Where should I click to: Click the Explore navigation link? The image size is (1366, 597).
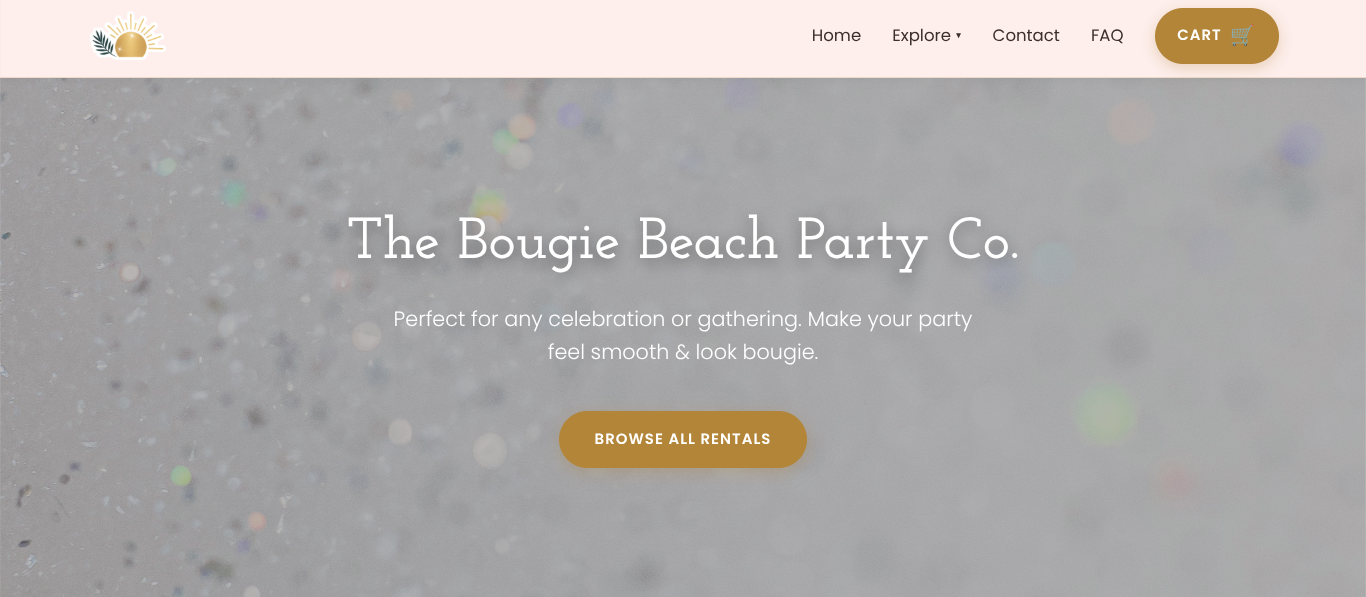921,35
